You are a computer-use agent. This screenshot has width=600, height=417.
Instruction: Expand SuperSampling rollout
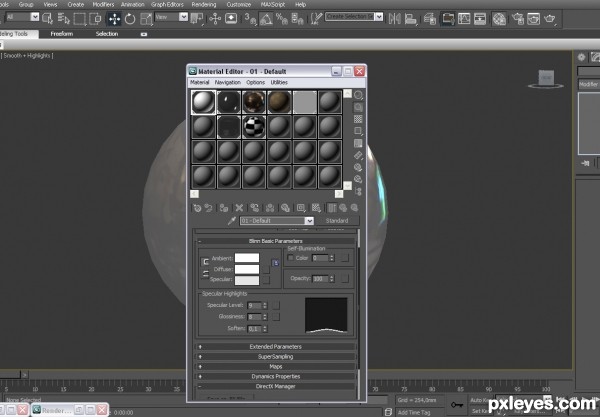point(276,357)
